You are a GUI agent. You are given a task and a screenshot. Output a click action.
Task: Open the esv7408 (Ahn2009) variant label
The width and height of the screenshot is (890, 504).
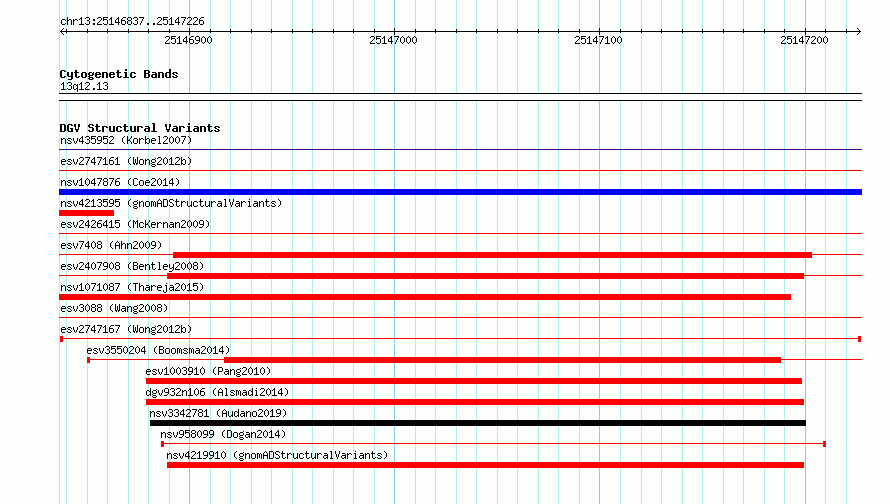pyautogui.click(x=111, y=245)
